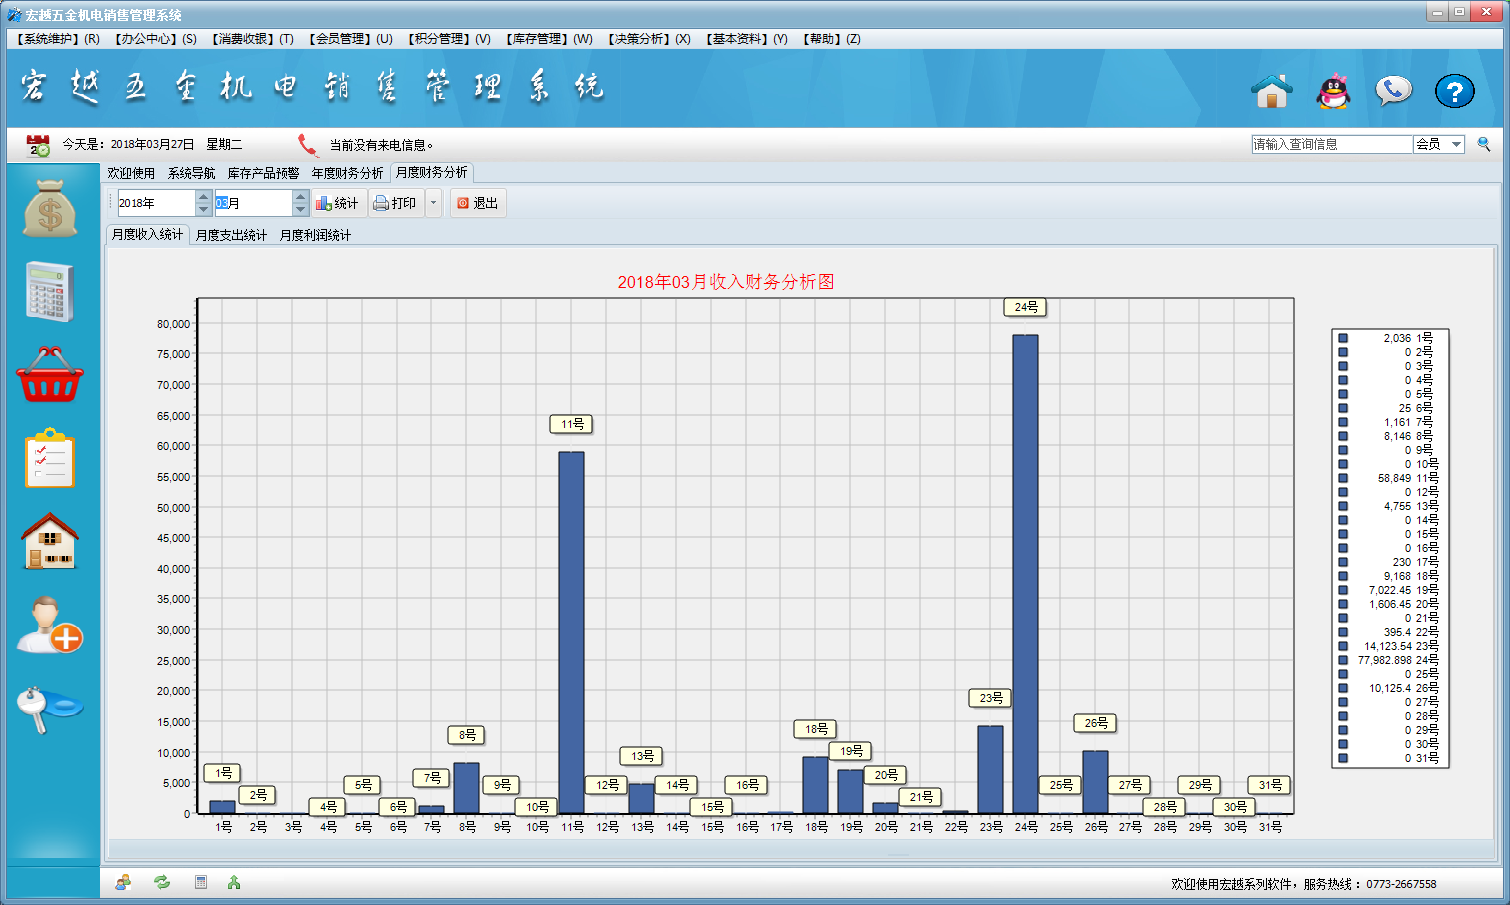Screen dimensions: 1510x905
Task: Open the QQ penguin contact icon
Action: click(1333, 91)
